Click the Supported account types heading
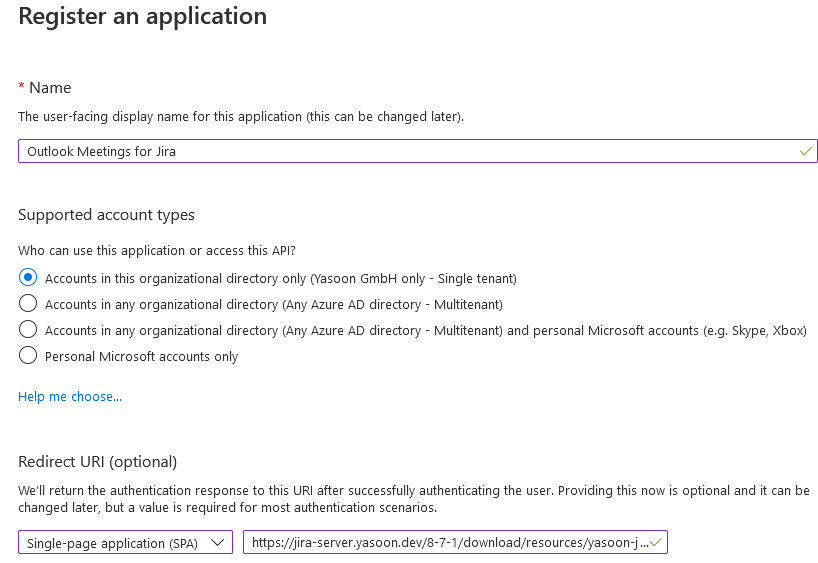 (106, 215)
